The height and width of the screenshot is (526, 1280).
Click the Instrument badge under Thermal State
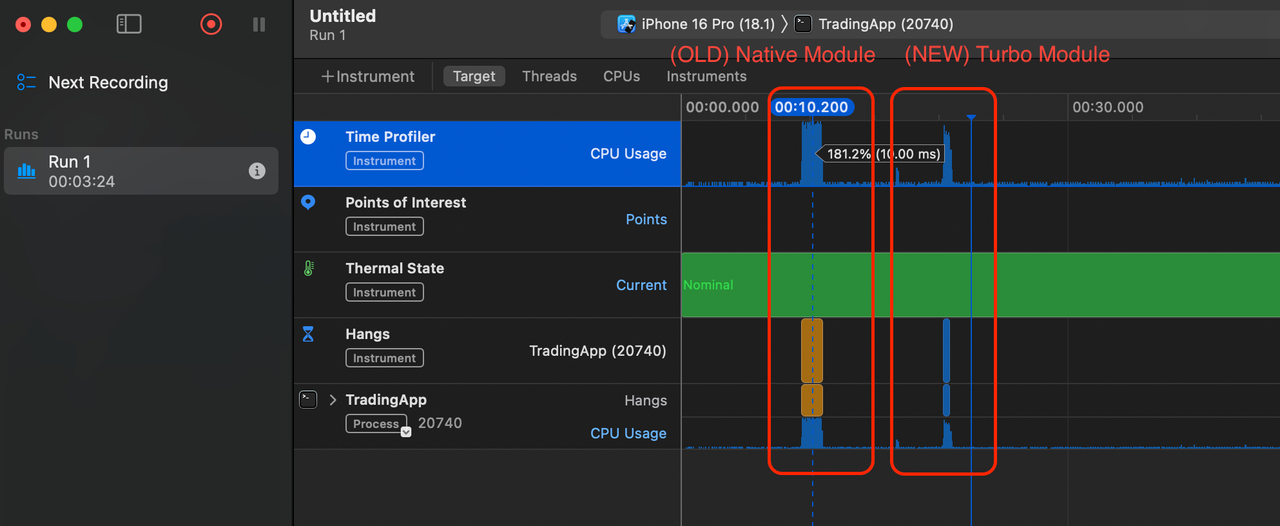click(384, 293)
